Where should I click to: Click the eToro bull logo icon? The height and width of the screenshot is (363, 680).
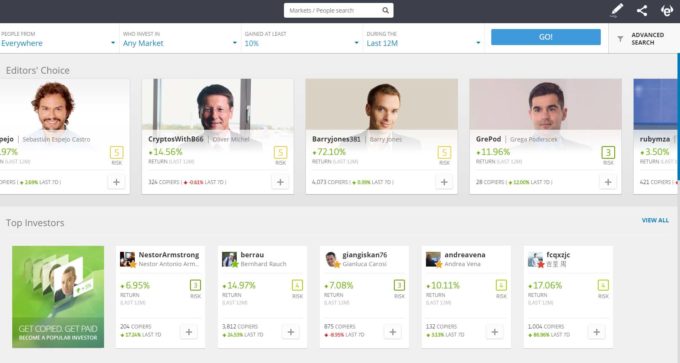667,10
